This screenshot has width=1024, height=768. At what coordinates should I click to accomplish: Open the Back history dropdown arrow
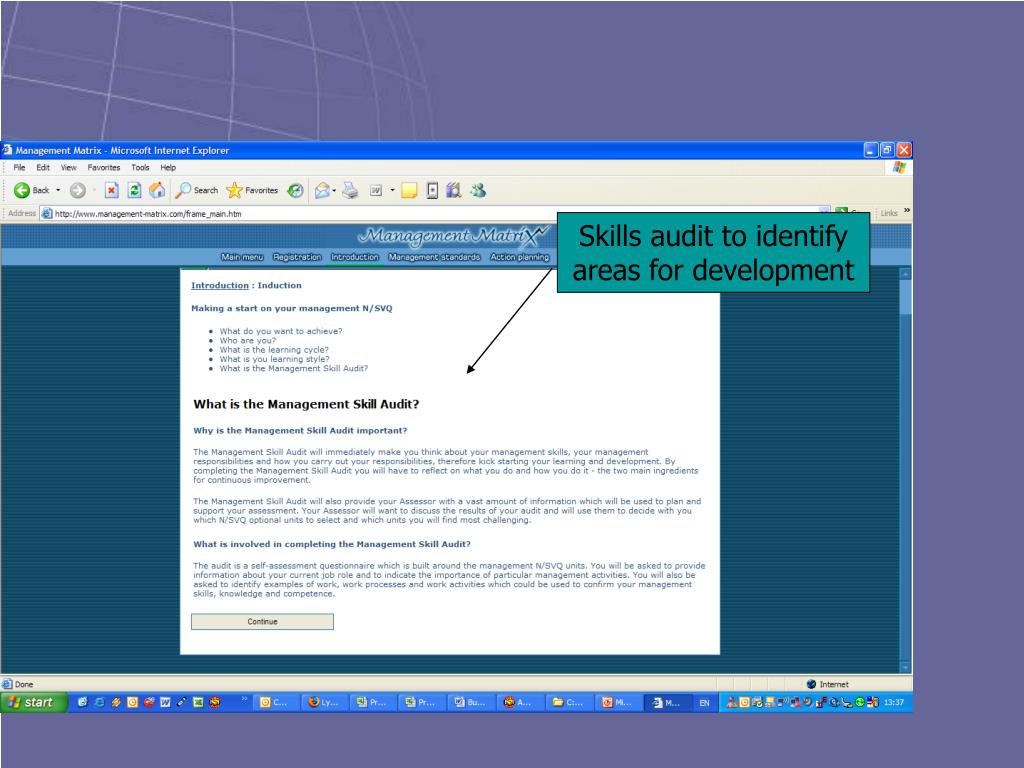coord(58,191)
